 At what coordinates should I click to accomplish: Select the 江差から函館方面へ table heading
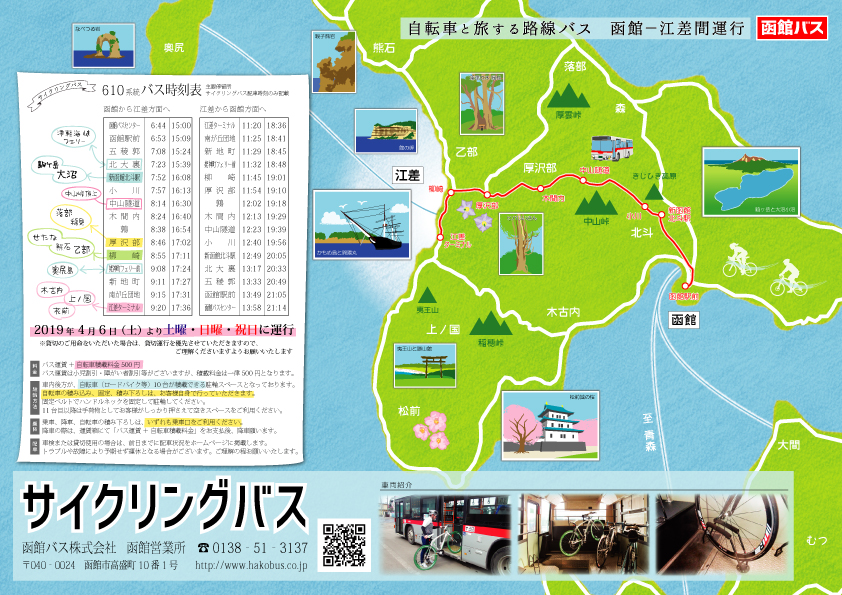(233, 109)
